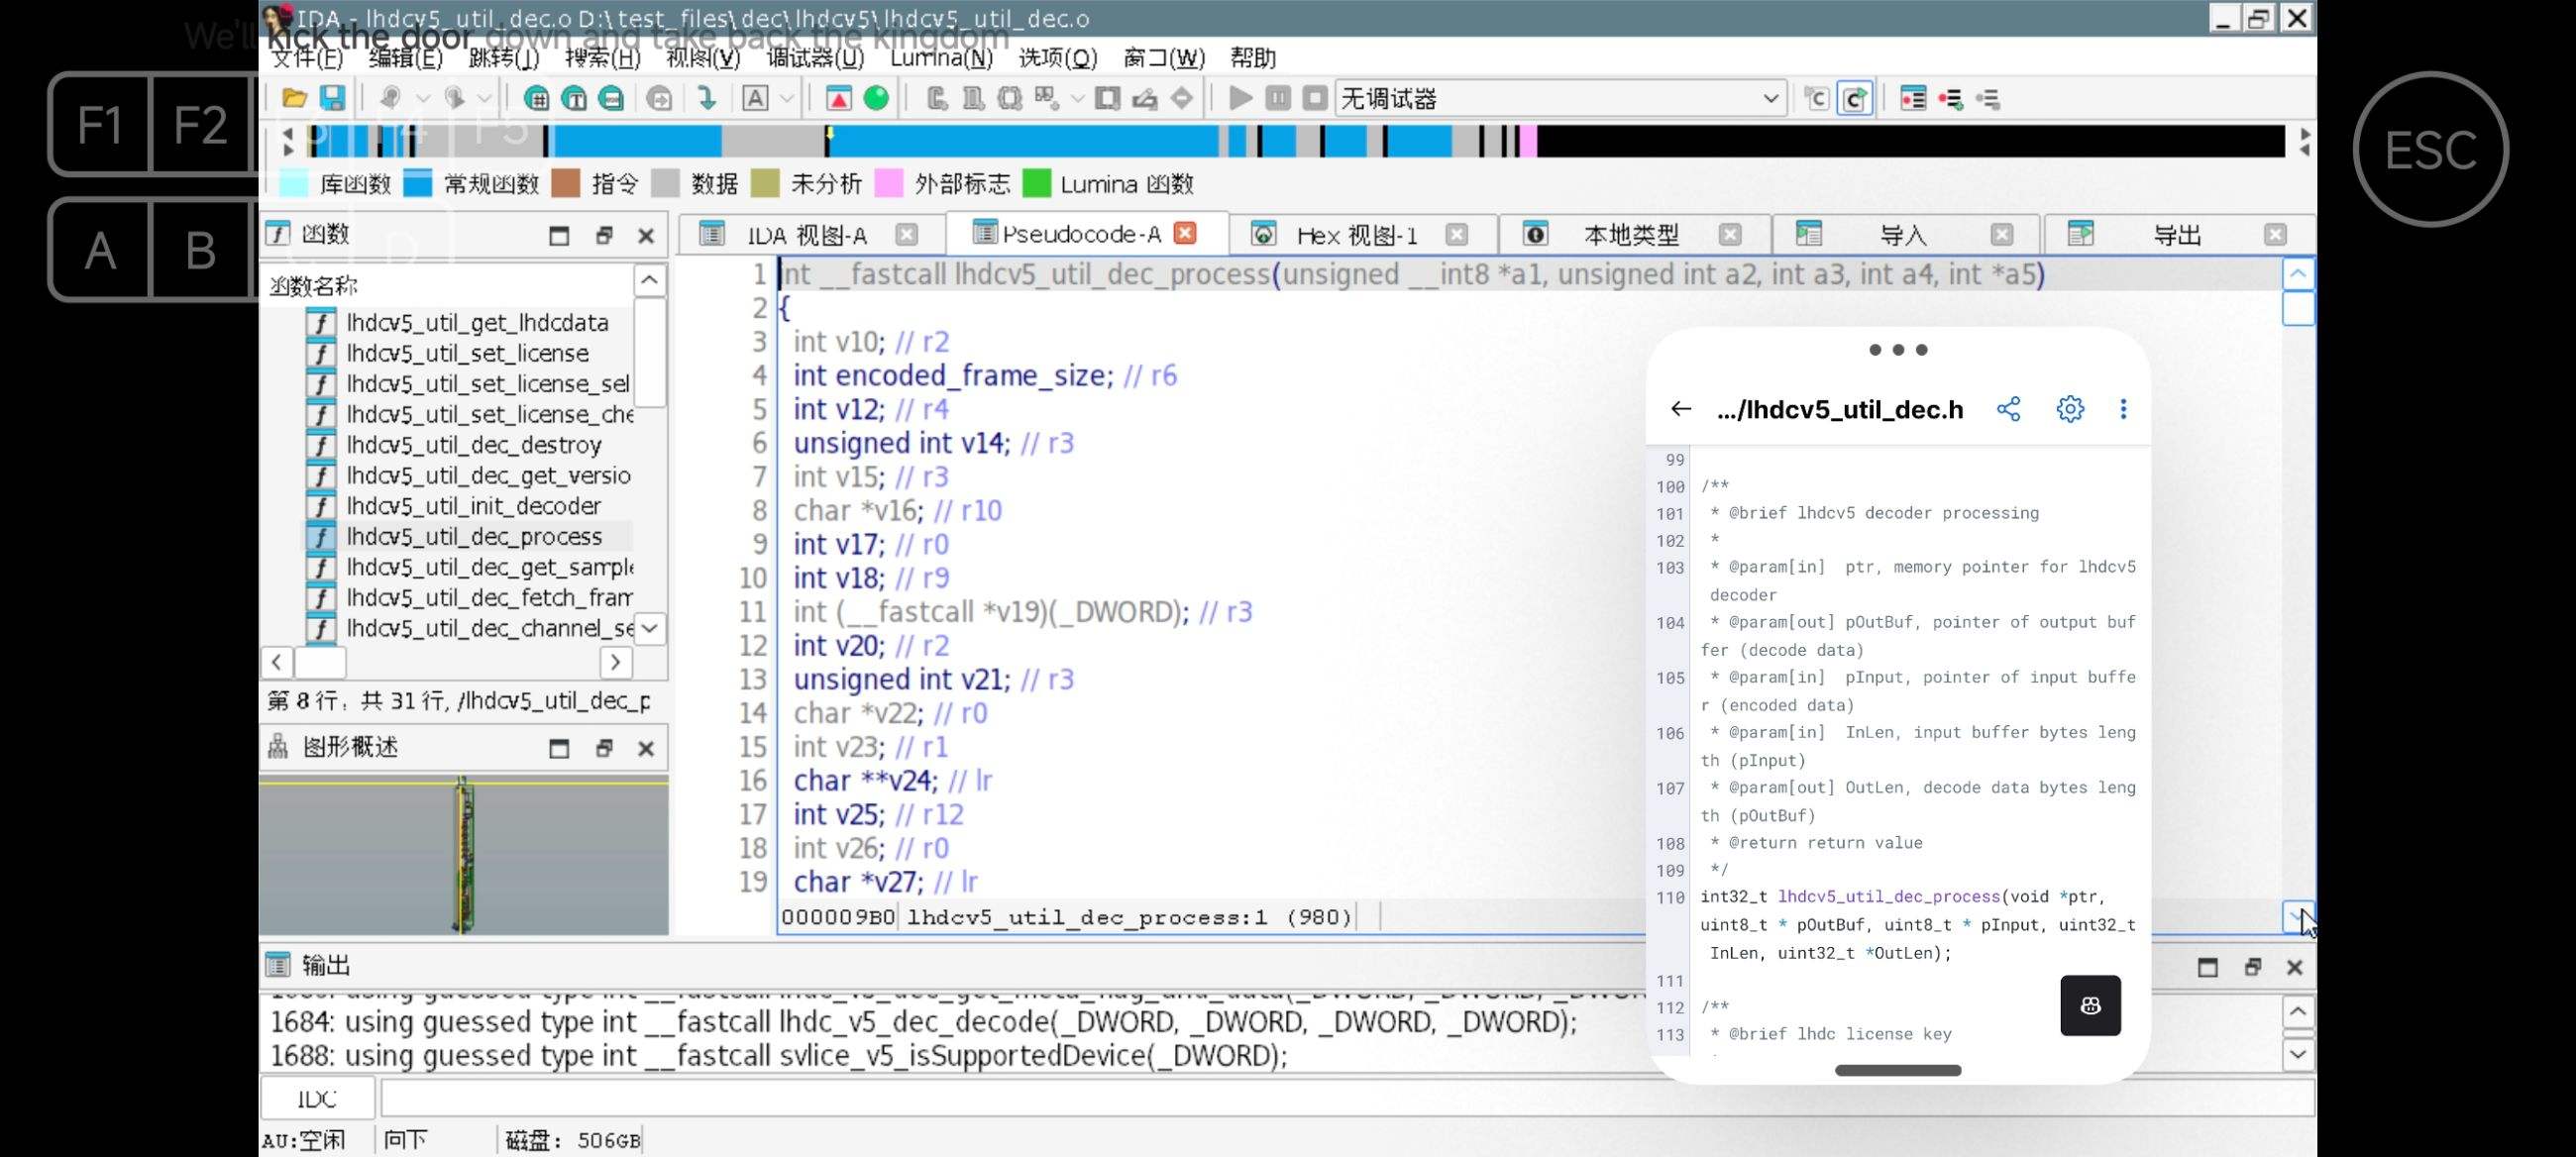Click the dark floating button in code viewer
Image resolution: width=2576 pixels, height=1157 pixels.
coord(2090,1005)
